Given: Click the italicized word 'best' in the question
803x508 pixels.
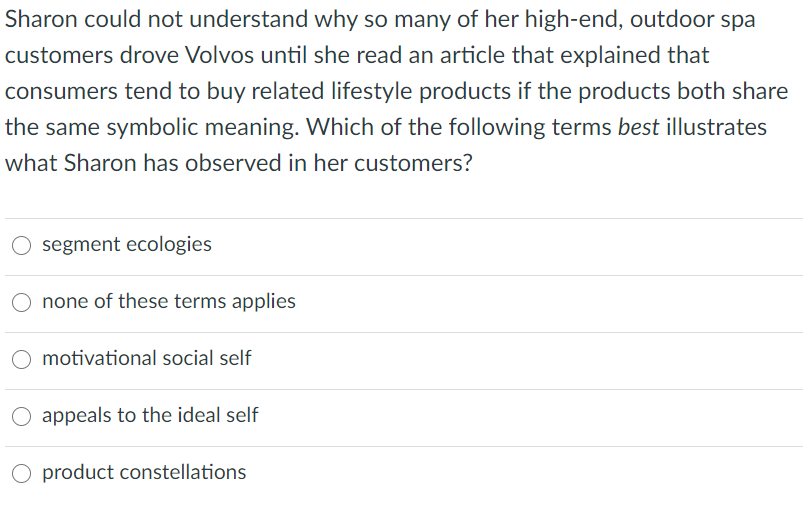Looking at the screenshot, I should tap(638, 127).
